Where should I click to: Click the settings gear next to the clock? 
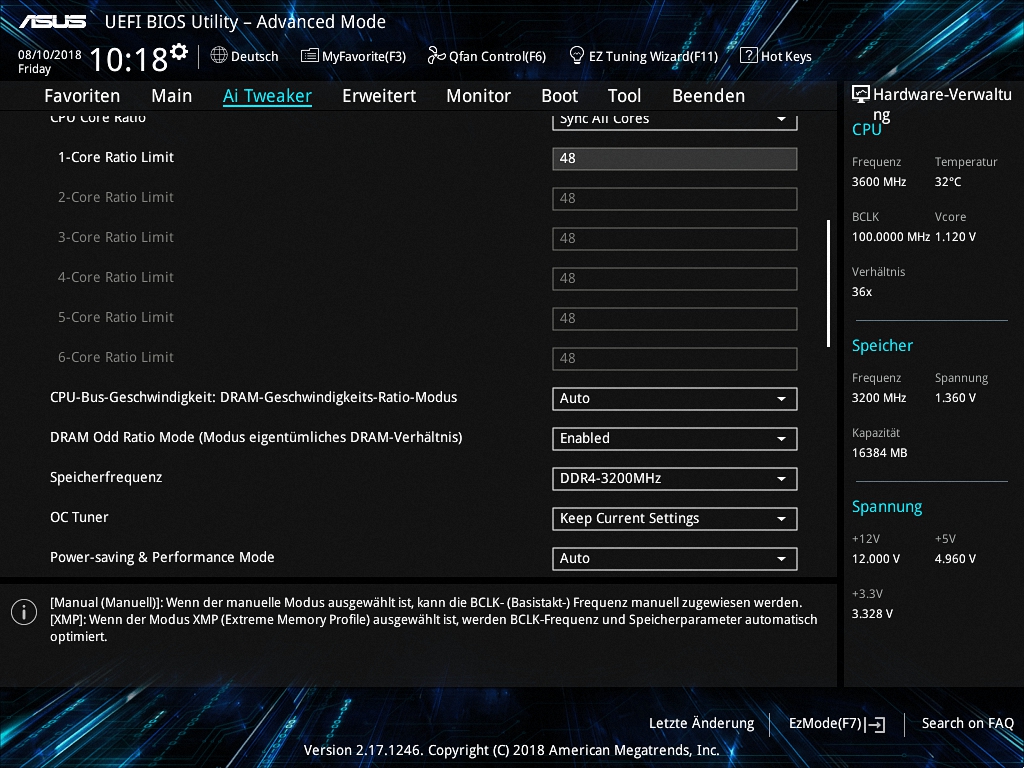[179, 51]
